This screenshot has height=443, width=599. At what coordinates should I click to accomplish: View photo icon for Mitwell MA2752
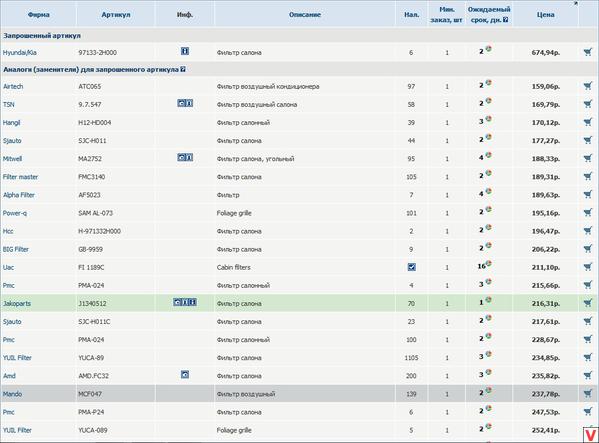coord(181,157)
